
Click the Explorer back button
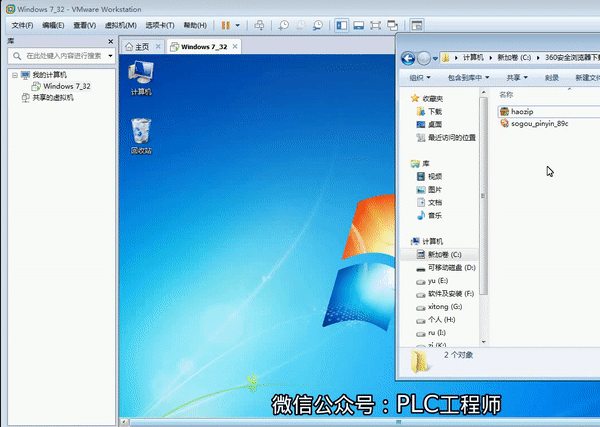tap(408, 59)
